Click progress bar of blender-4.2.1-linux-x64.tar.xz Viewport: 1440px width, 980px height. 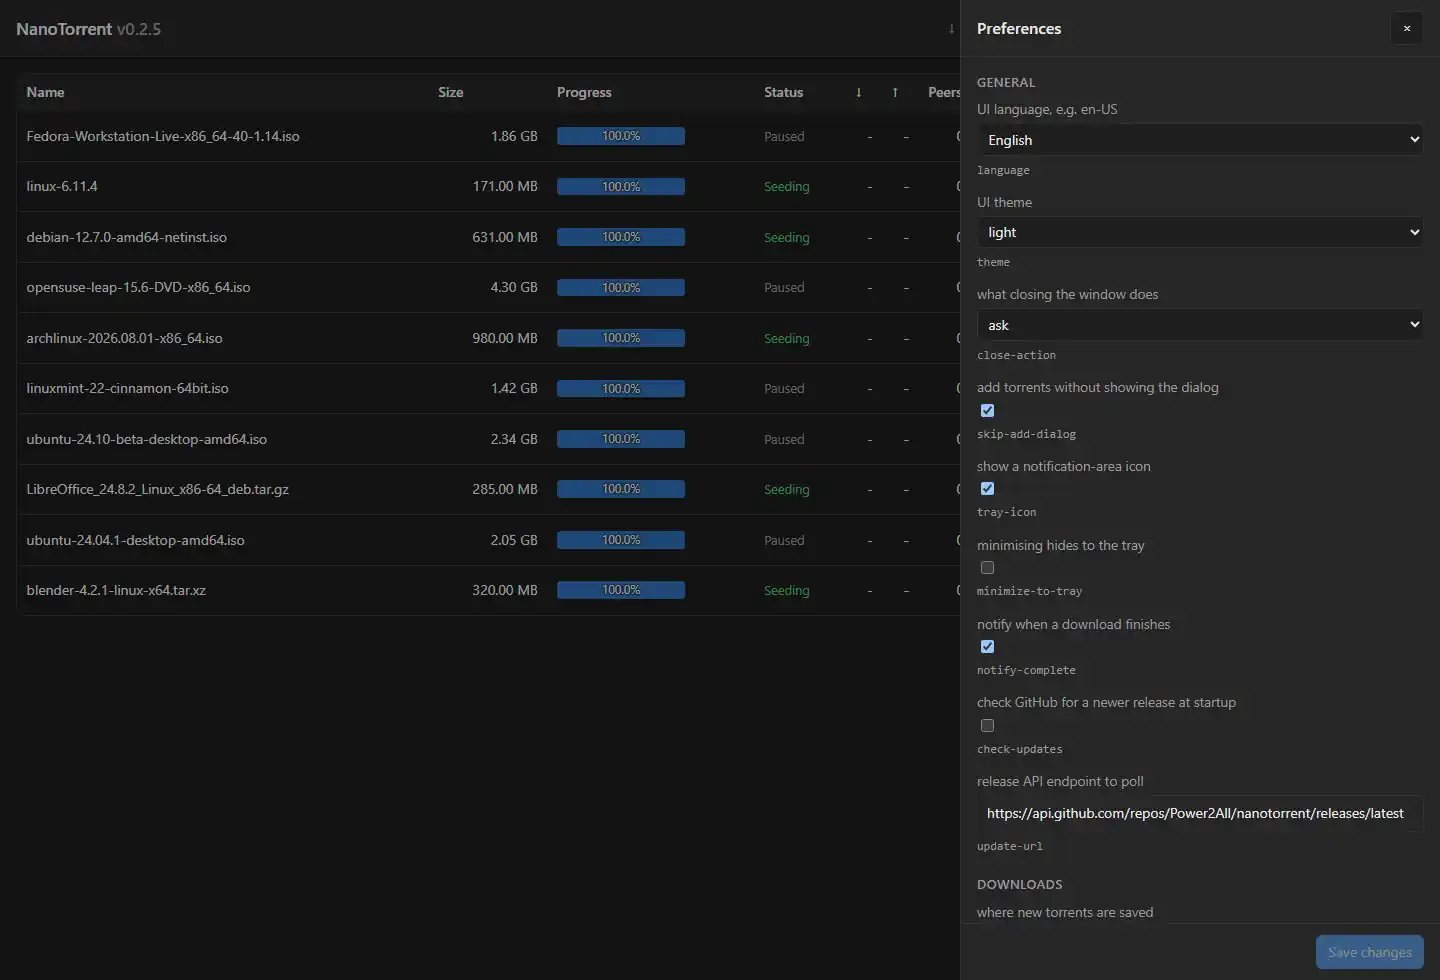[x=621, y=590]
